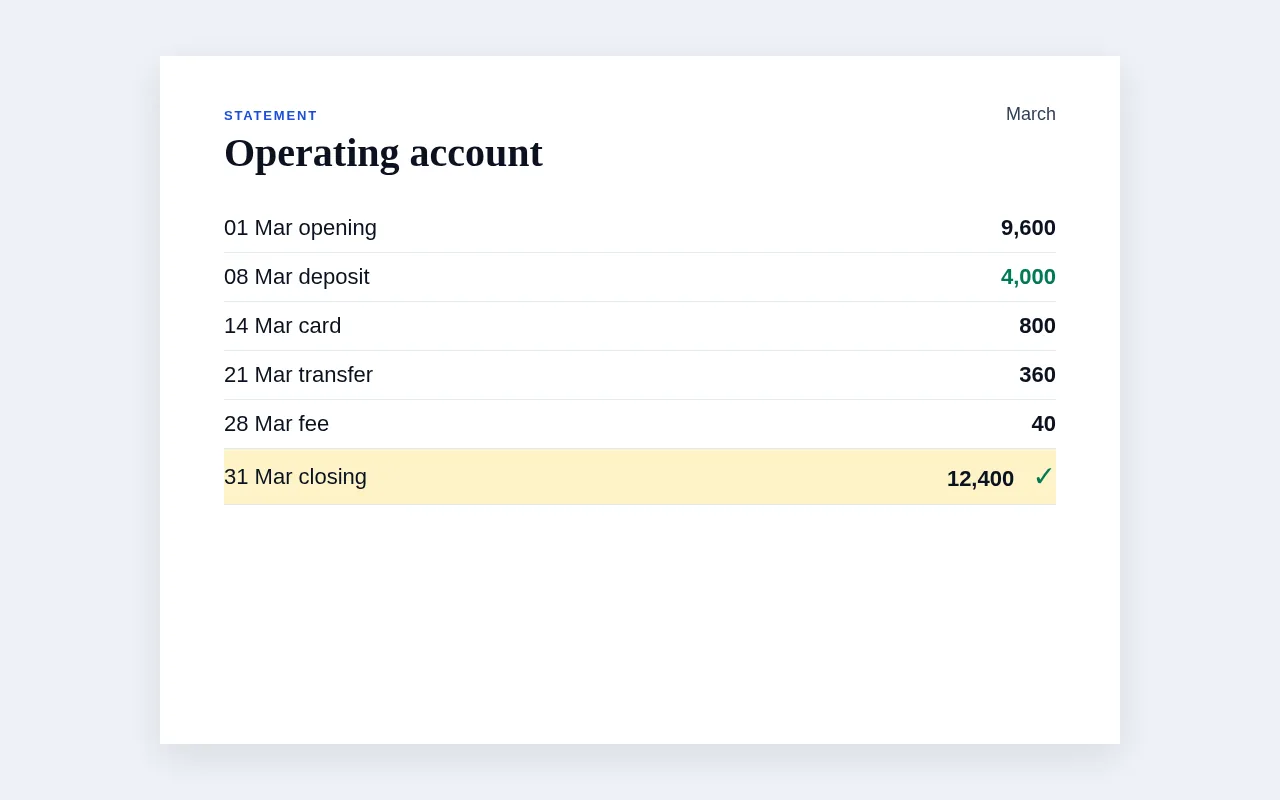1280x800 pixels.
Task: Click the green 4,000 deposit amount
Action: pyautogui.click(x=1028, y=277)
